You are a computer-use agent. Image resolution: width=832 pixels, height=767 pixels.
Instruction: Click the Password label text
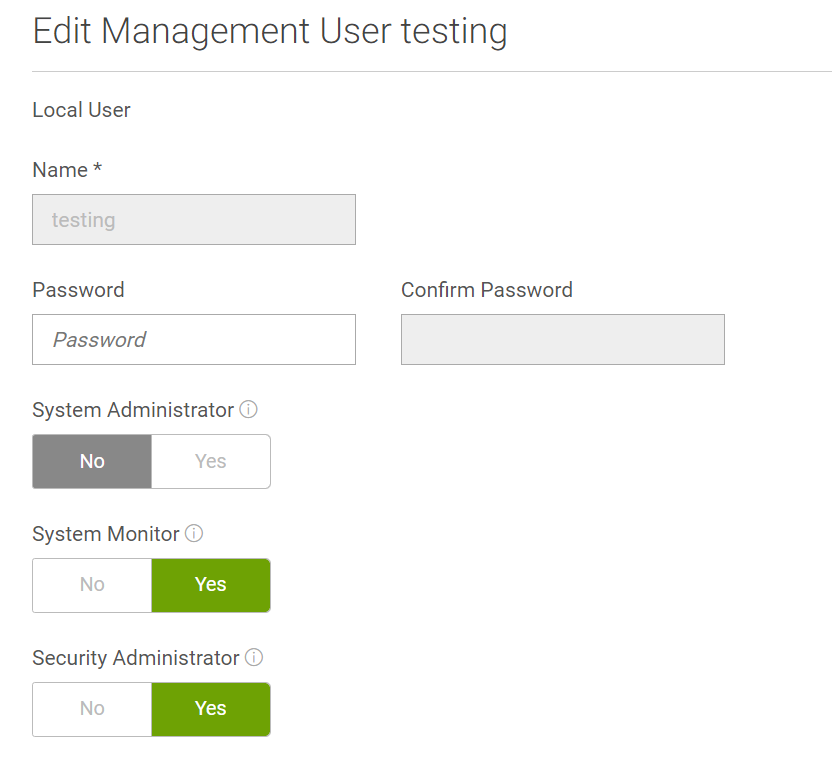(x=78, y=290)
